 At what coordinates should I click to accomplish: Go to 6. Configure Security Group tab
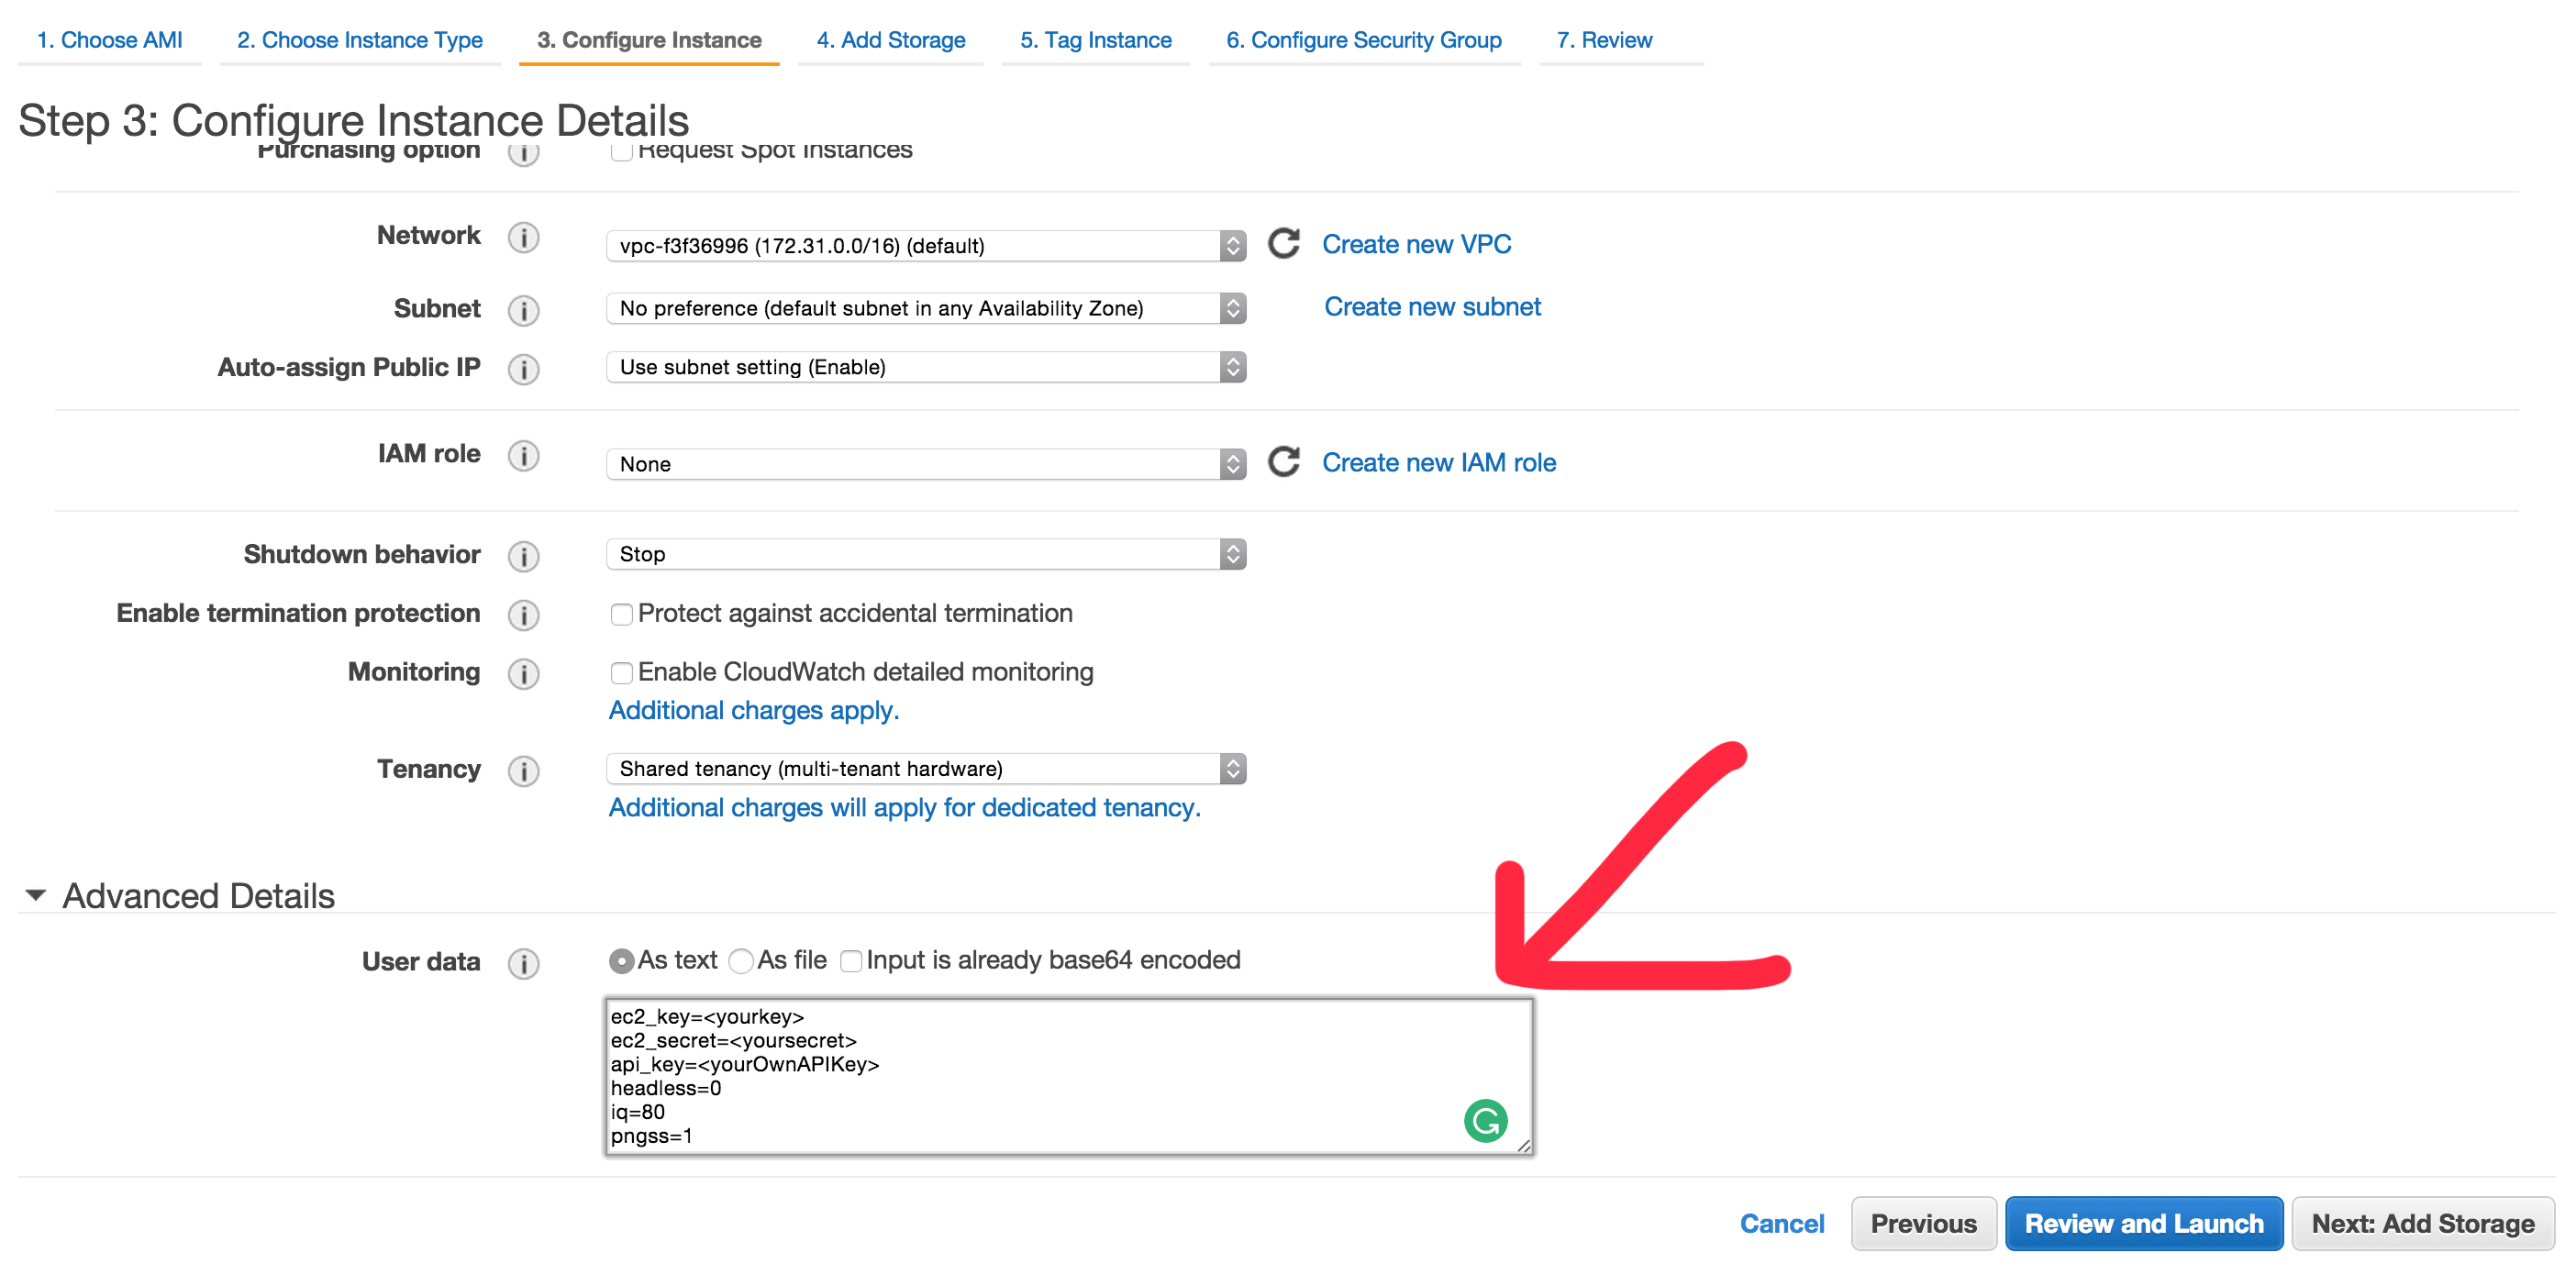tap(1364, 40)
